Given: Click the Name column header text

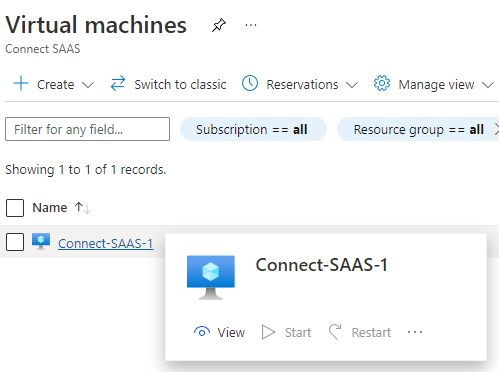Looking at the screenshot, I should tap(50, 208).
